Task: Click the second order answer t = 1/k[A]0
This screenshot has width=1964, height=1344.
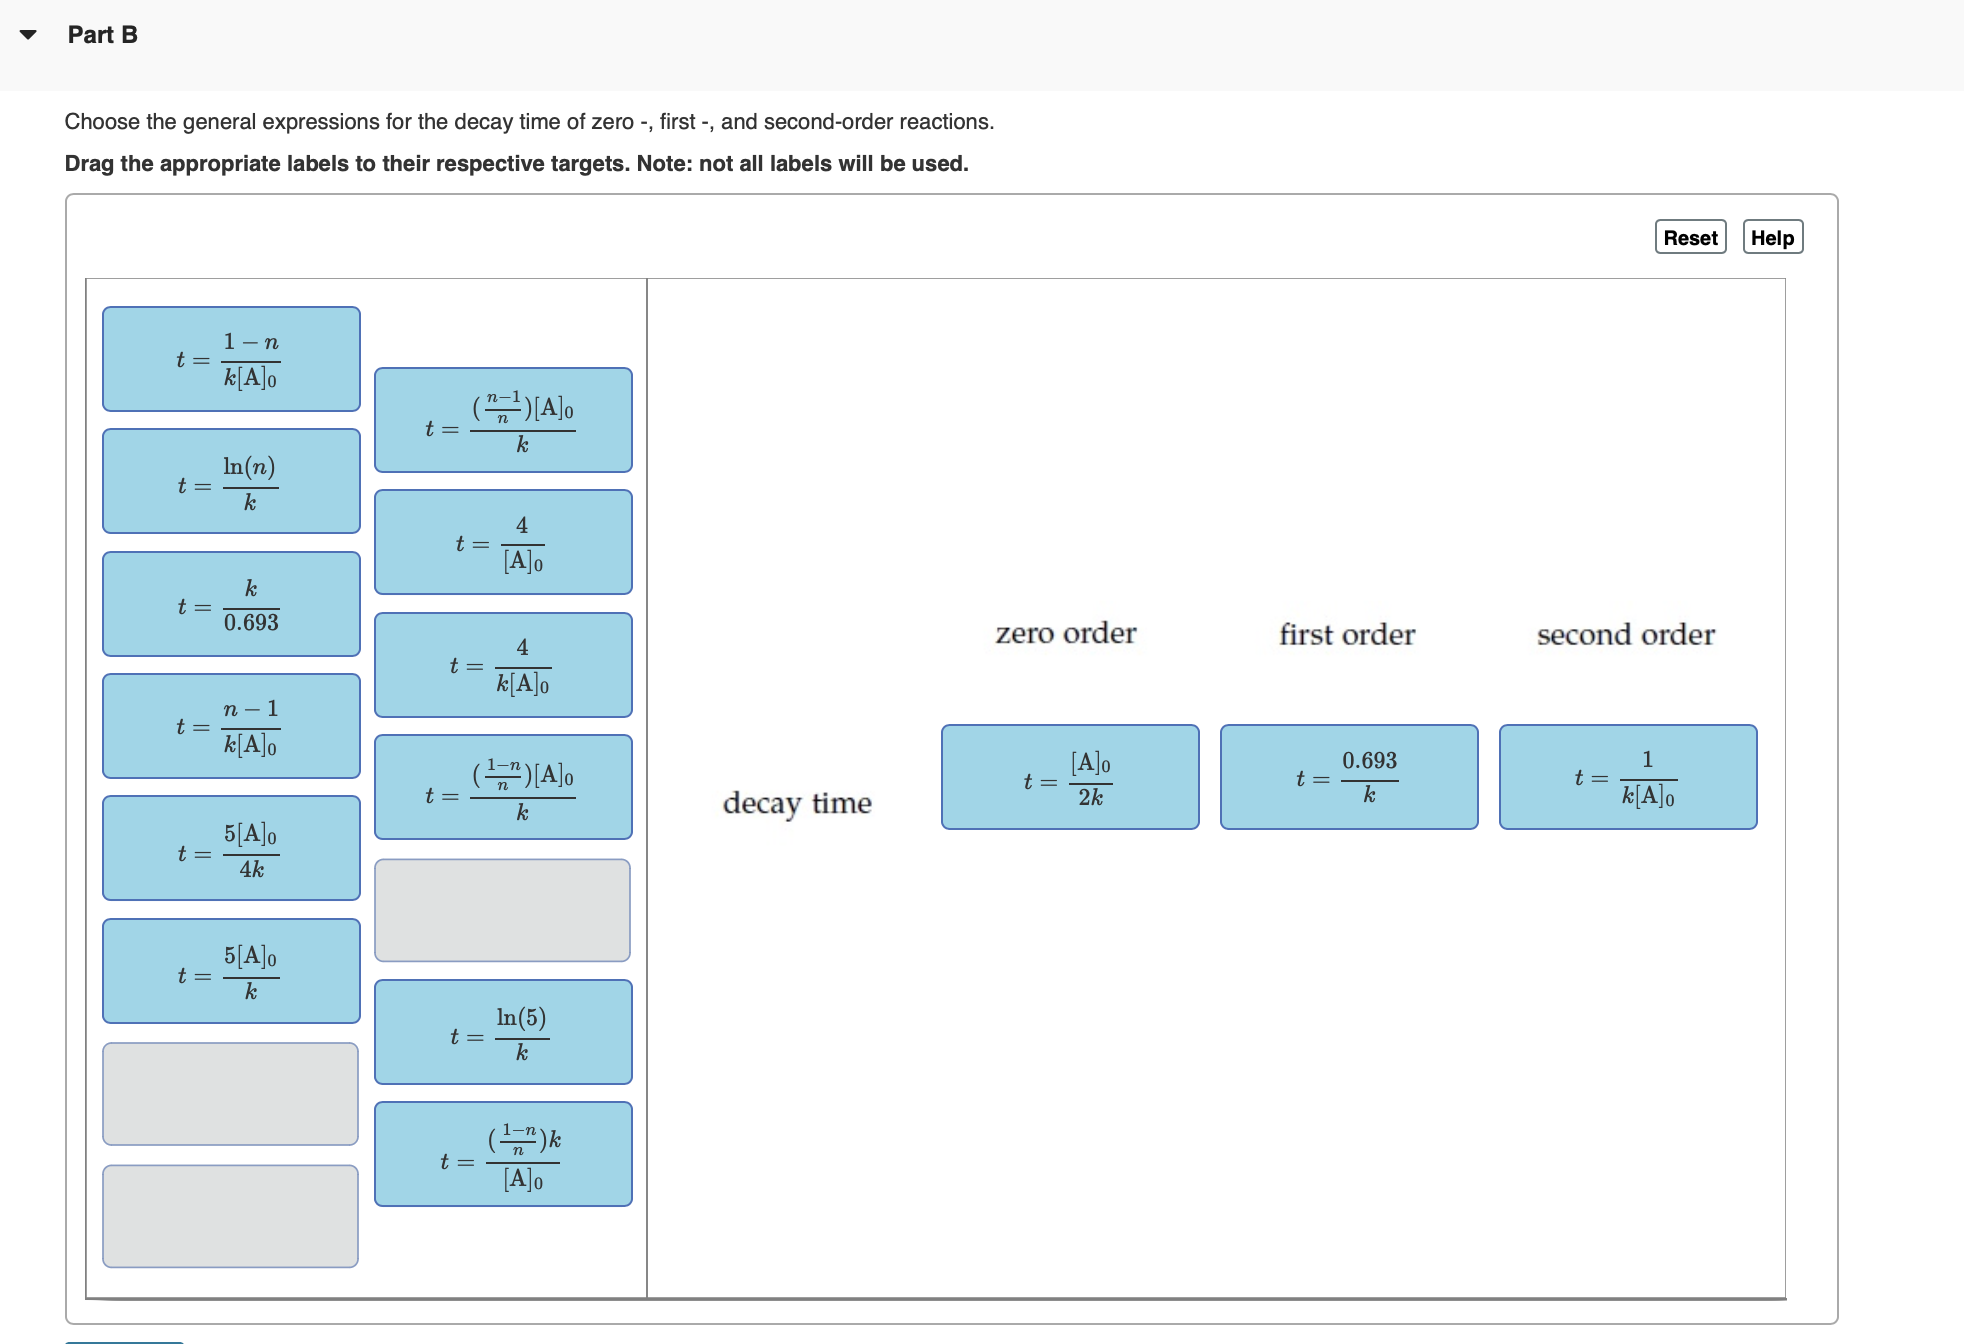Action: [1626, 778]
